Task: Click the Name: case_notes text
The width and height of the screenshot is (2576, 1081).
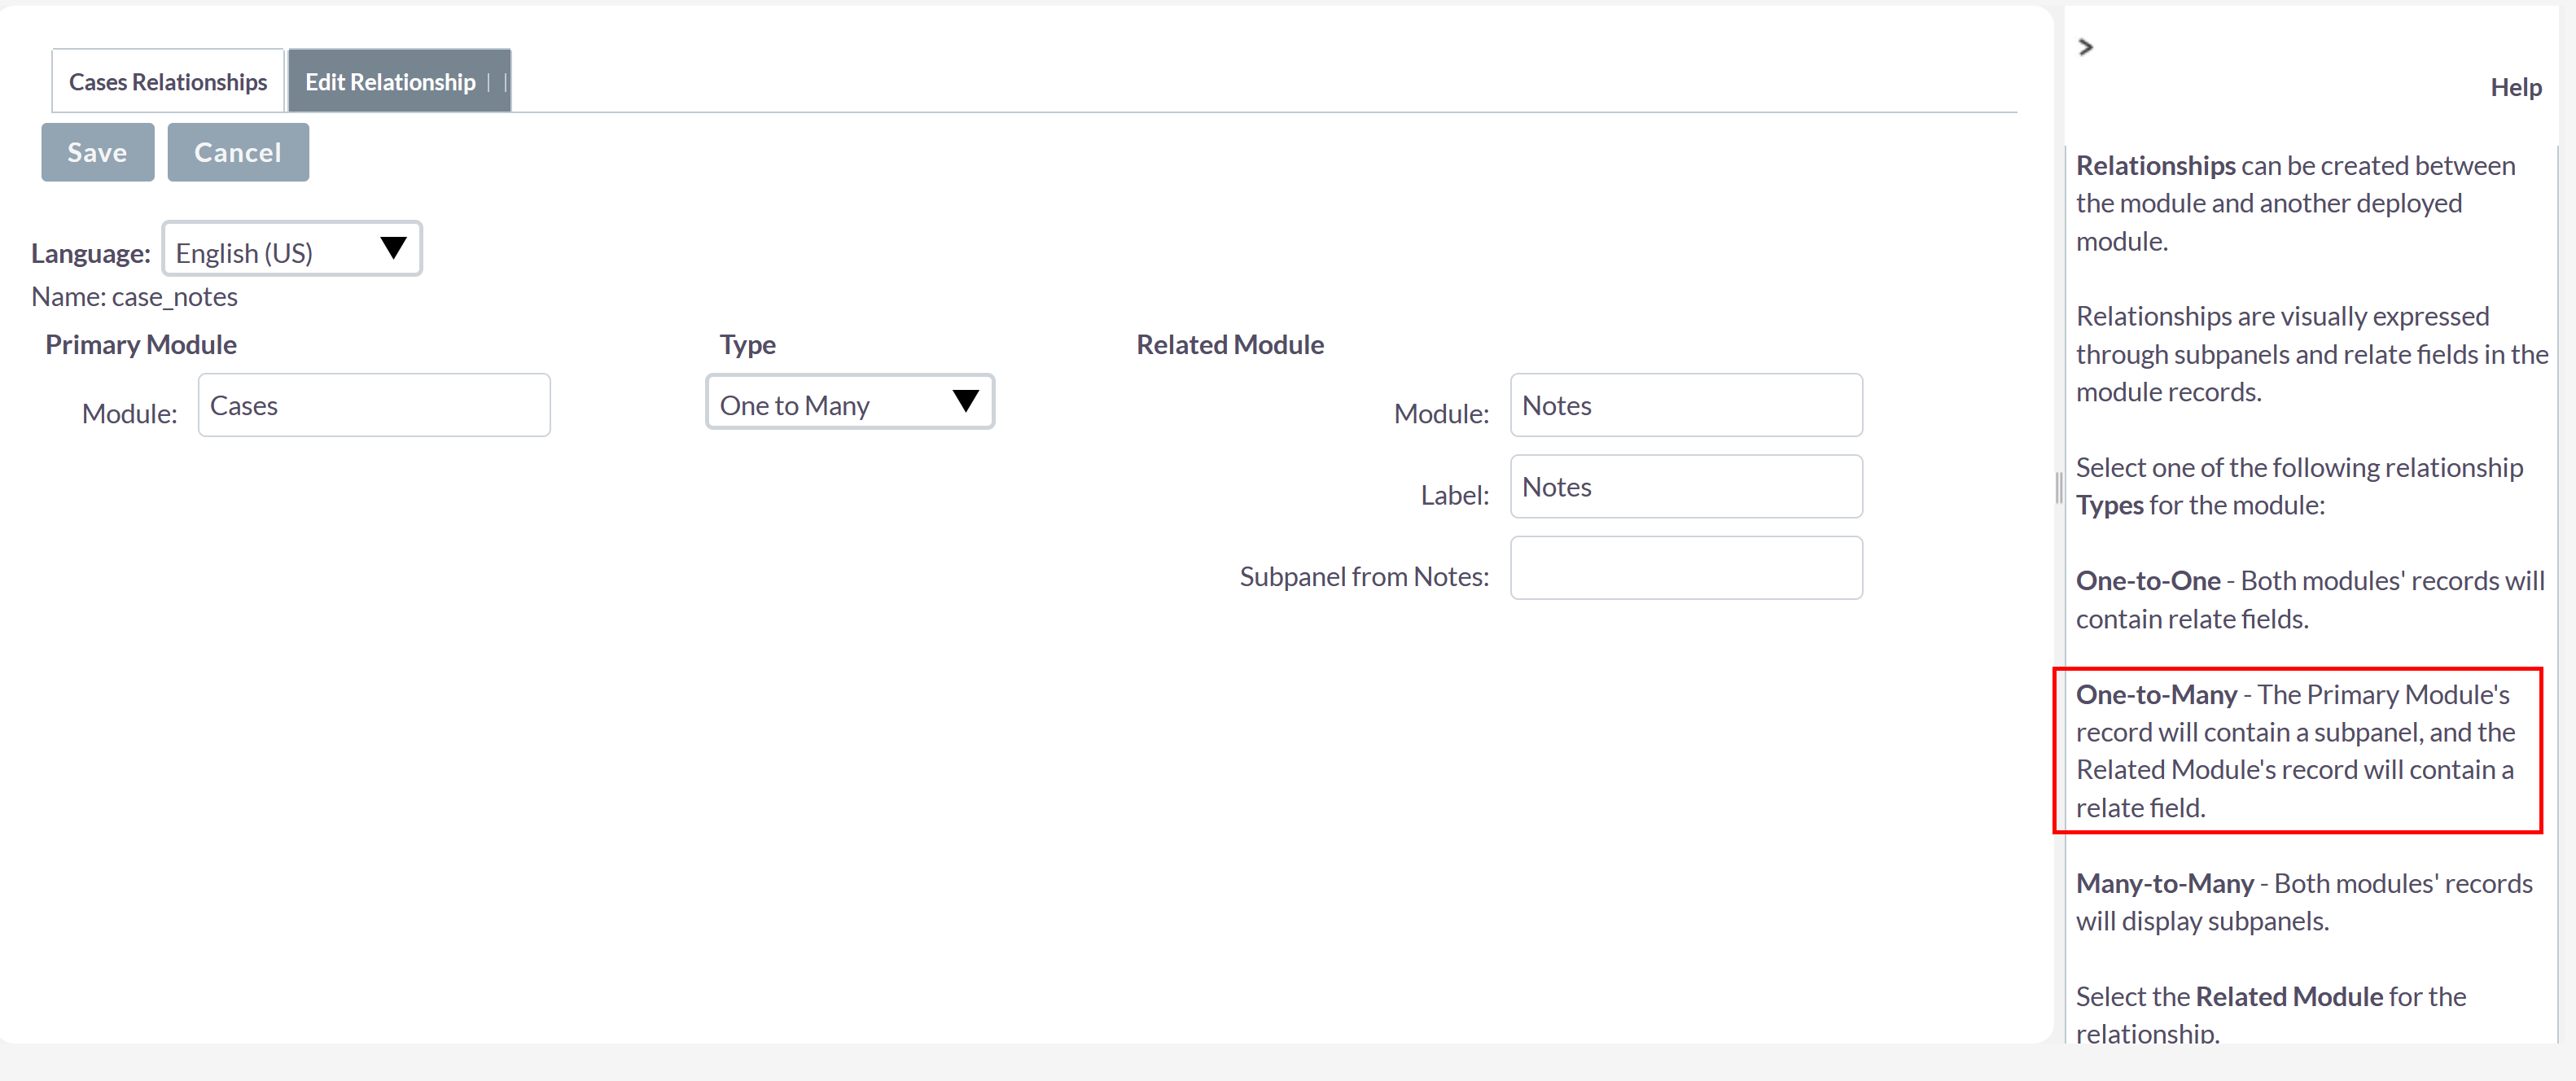Action: point(135,297)
